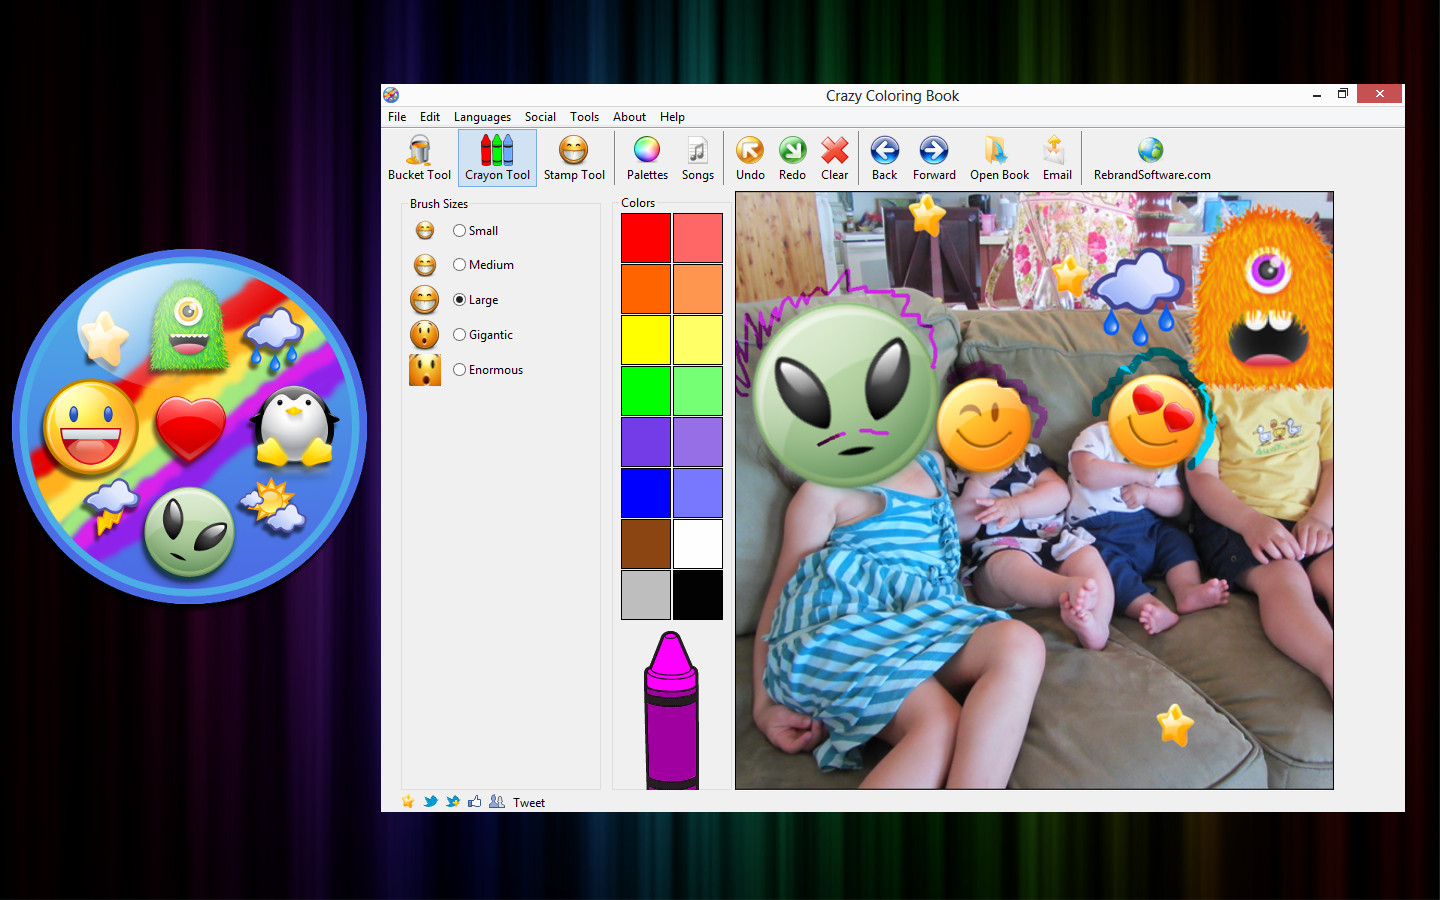The image size is (1440, 900).
Task: Visit RebrandSoftware.com from the globe icon
Action: click(x=1152, y=158)
